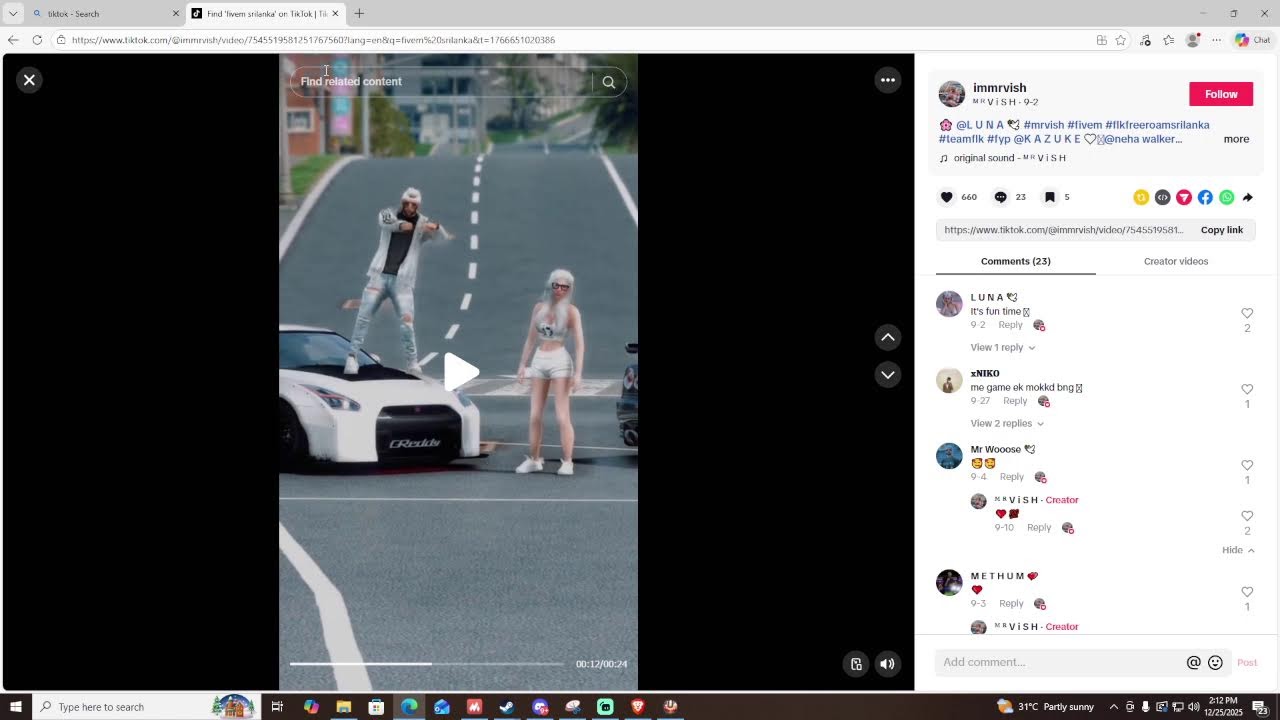Image resolution: width=1280 pixels, height=720 pixels.
Task: Like LUNA's 'It's fun time' comment
Action: tap(1247, 313)
